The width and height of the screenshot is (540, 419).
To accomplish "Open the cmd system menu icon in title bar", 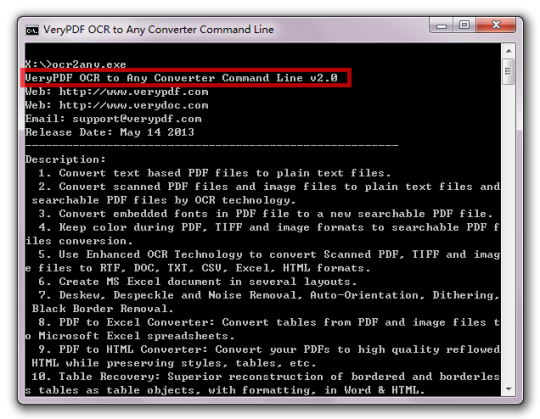I will pyautogui.click(x=32, y=30).
